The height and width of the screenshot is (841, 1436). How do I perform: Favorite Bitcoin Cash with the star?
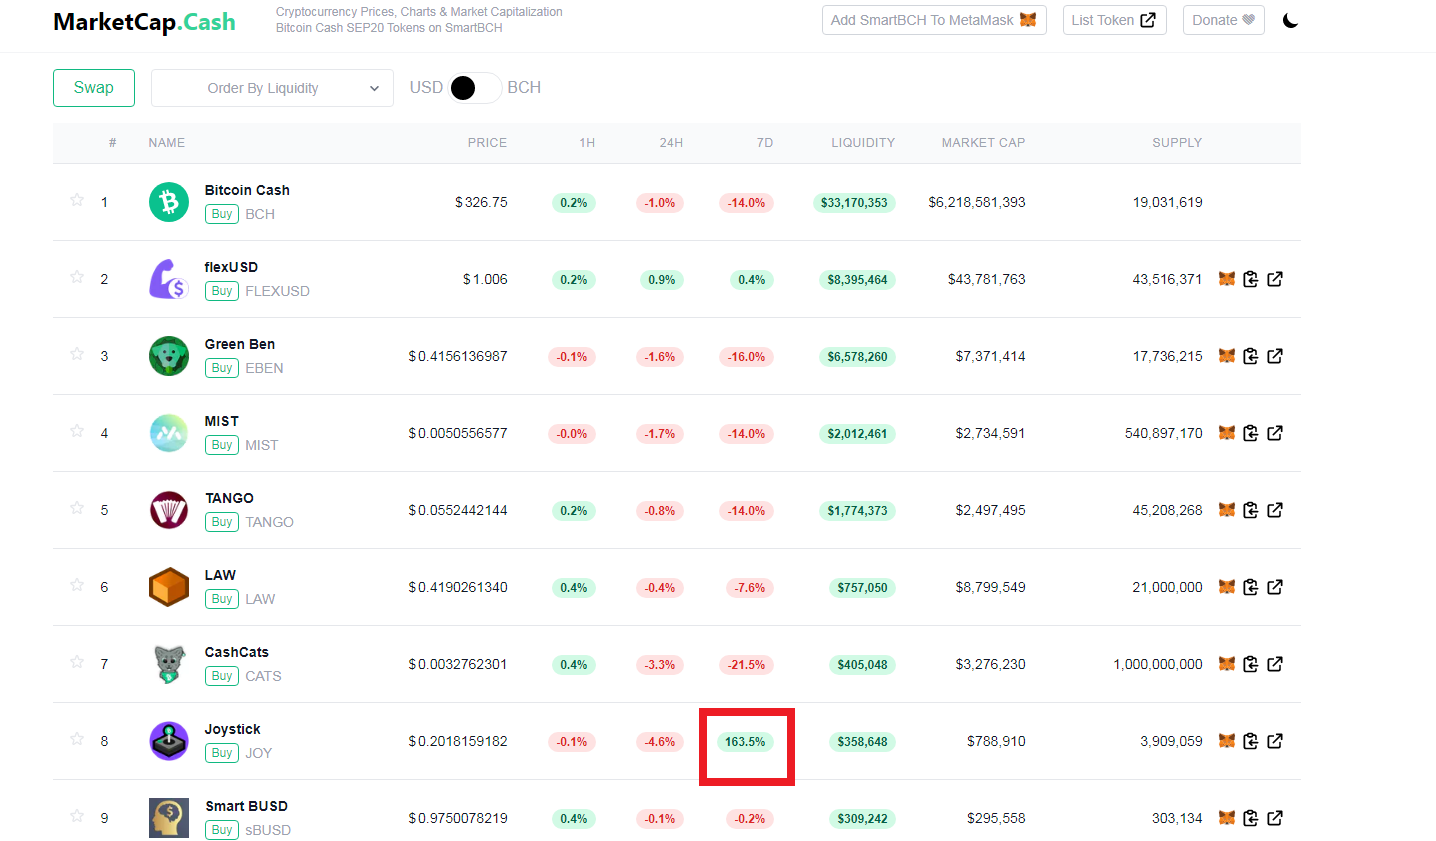[77, 200]
